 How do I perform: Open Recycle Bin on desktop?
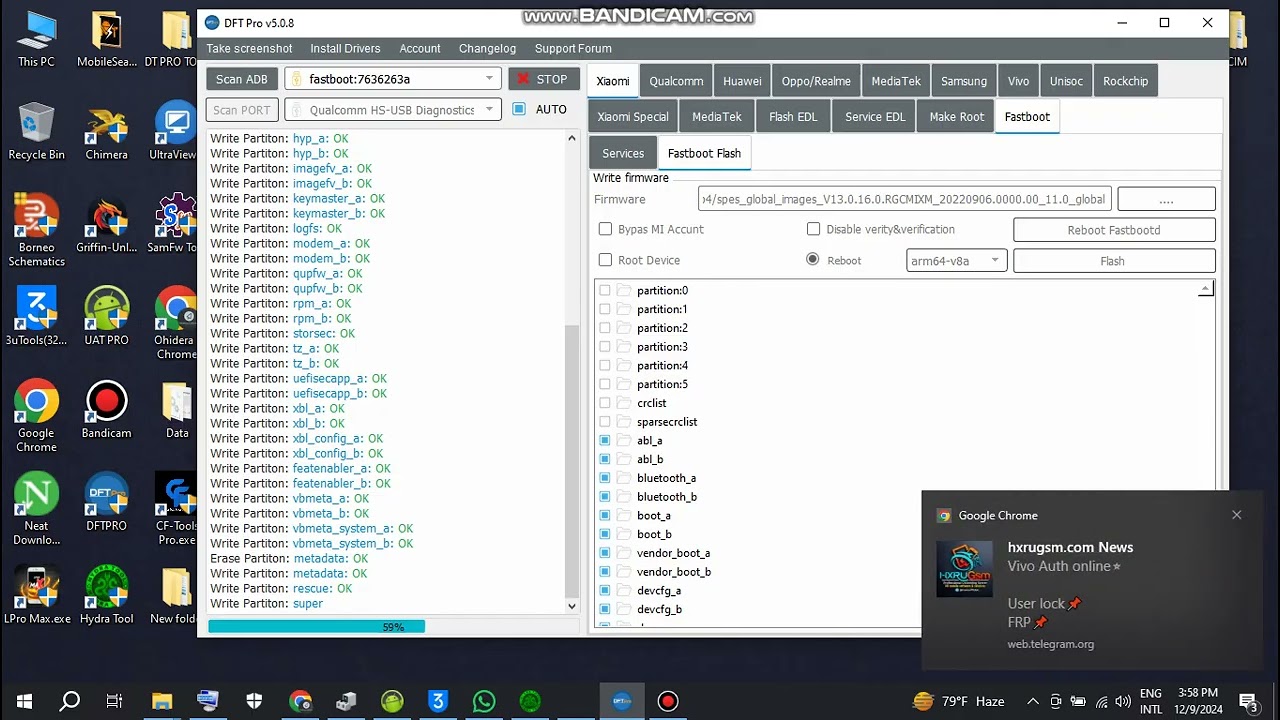[x=36, y=132]
